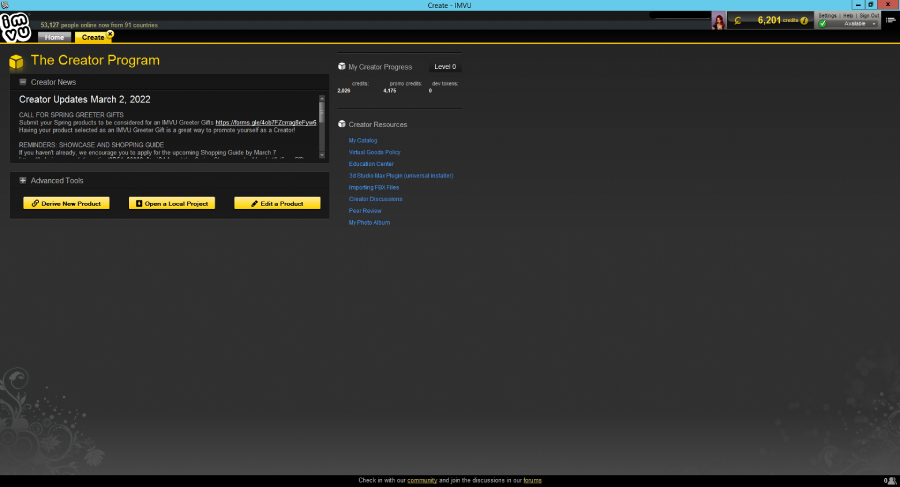
Task: Open the credits info icon
Action: (x=804, y=21)
